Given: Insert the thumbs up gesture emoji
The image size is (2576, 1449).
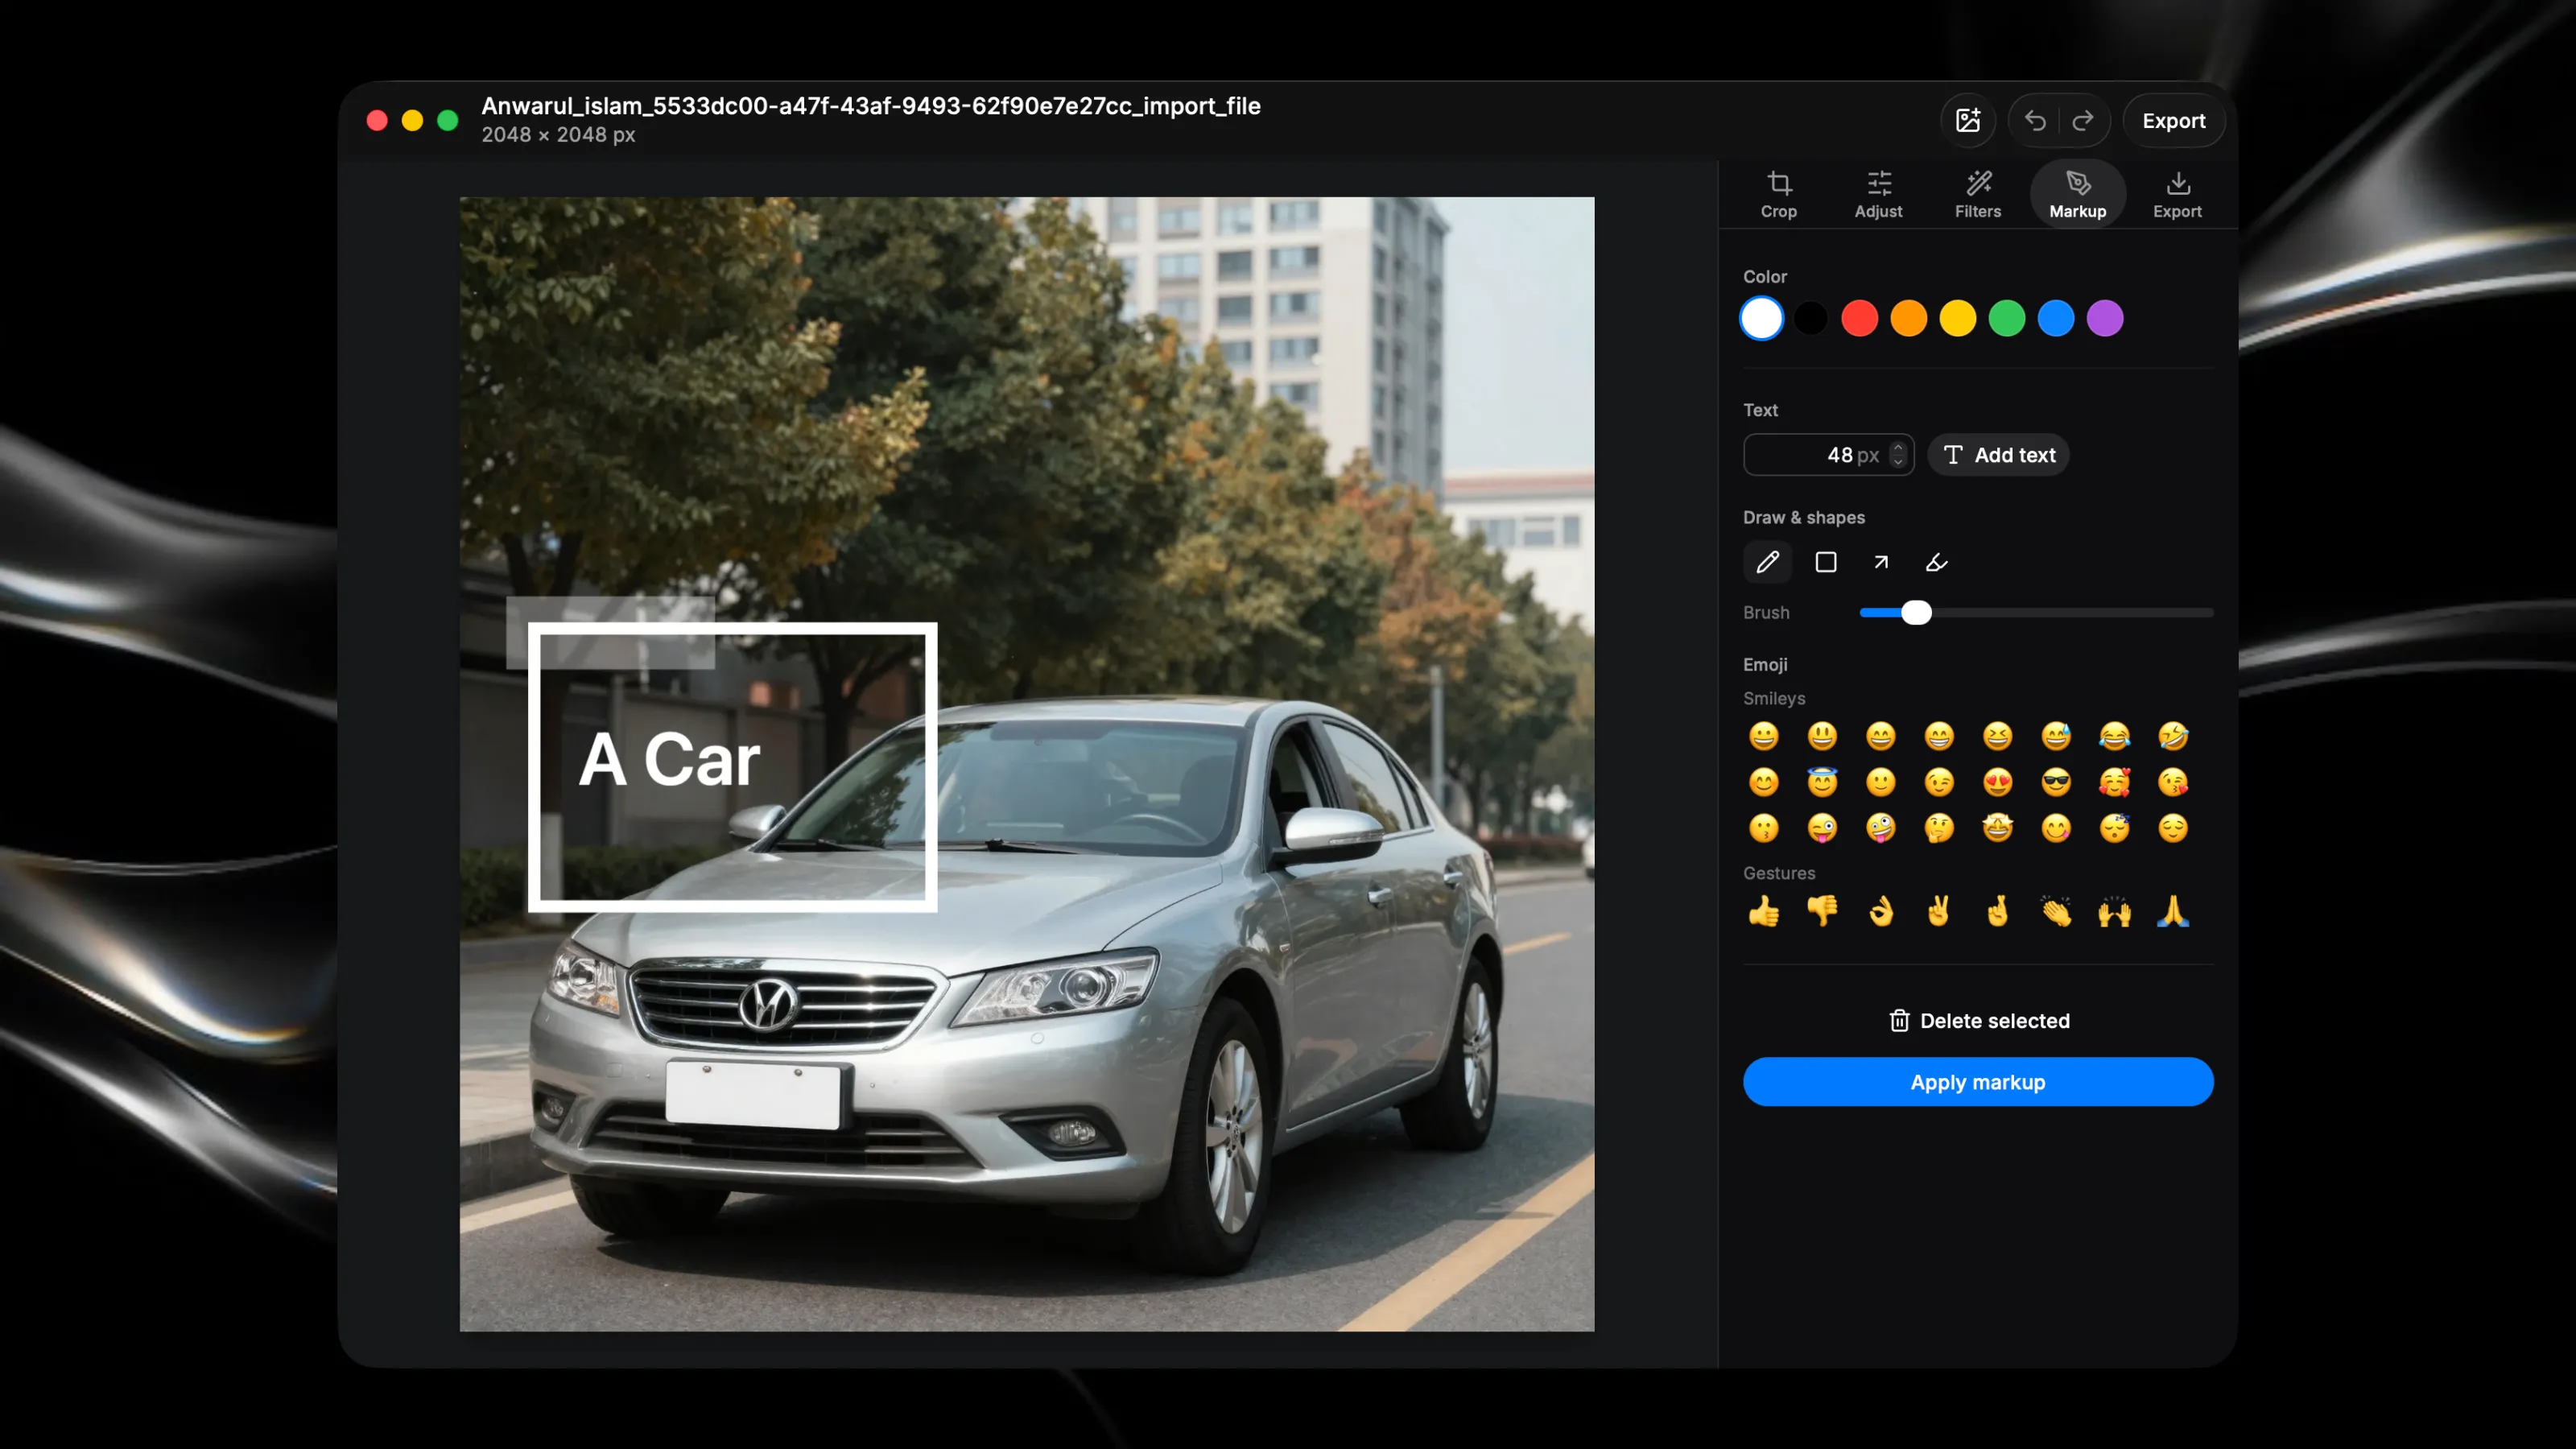Looking at the screenshot, I should 1764,911.
